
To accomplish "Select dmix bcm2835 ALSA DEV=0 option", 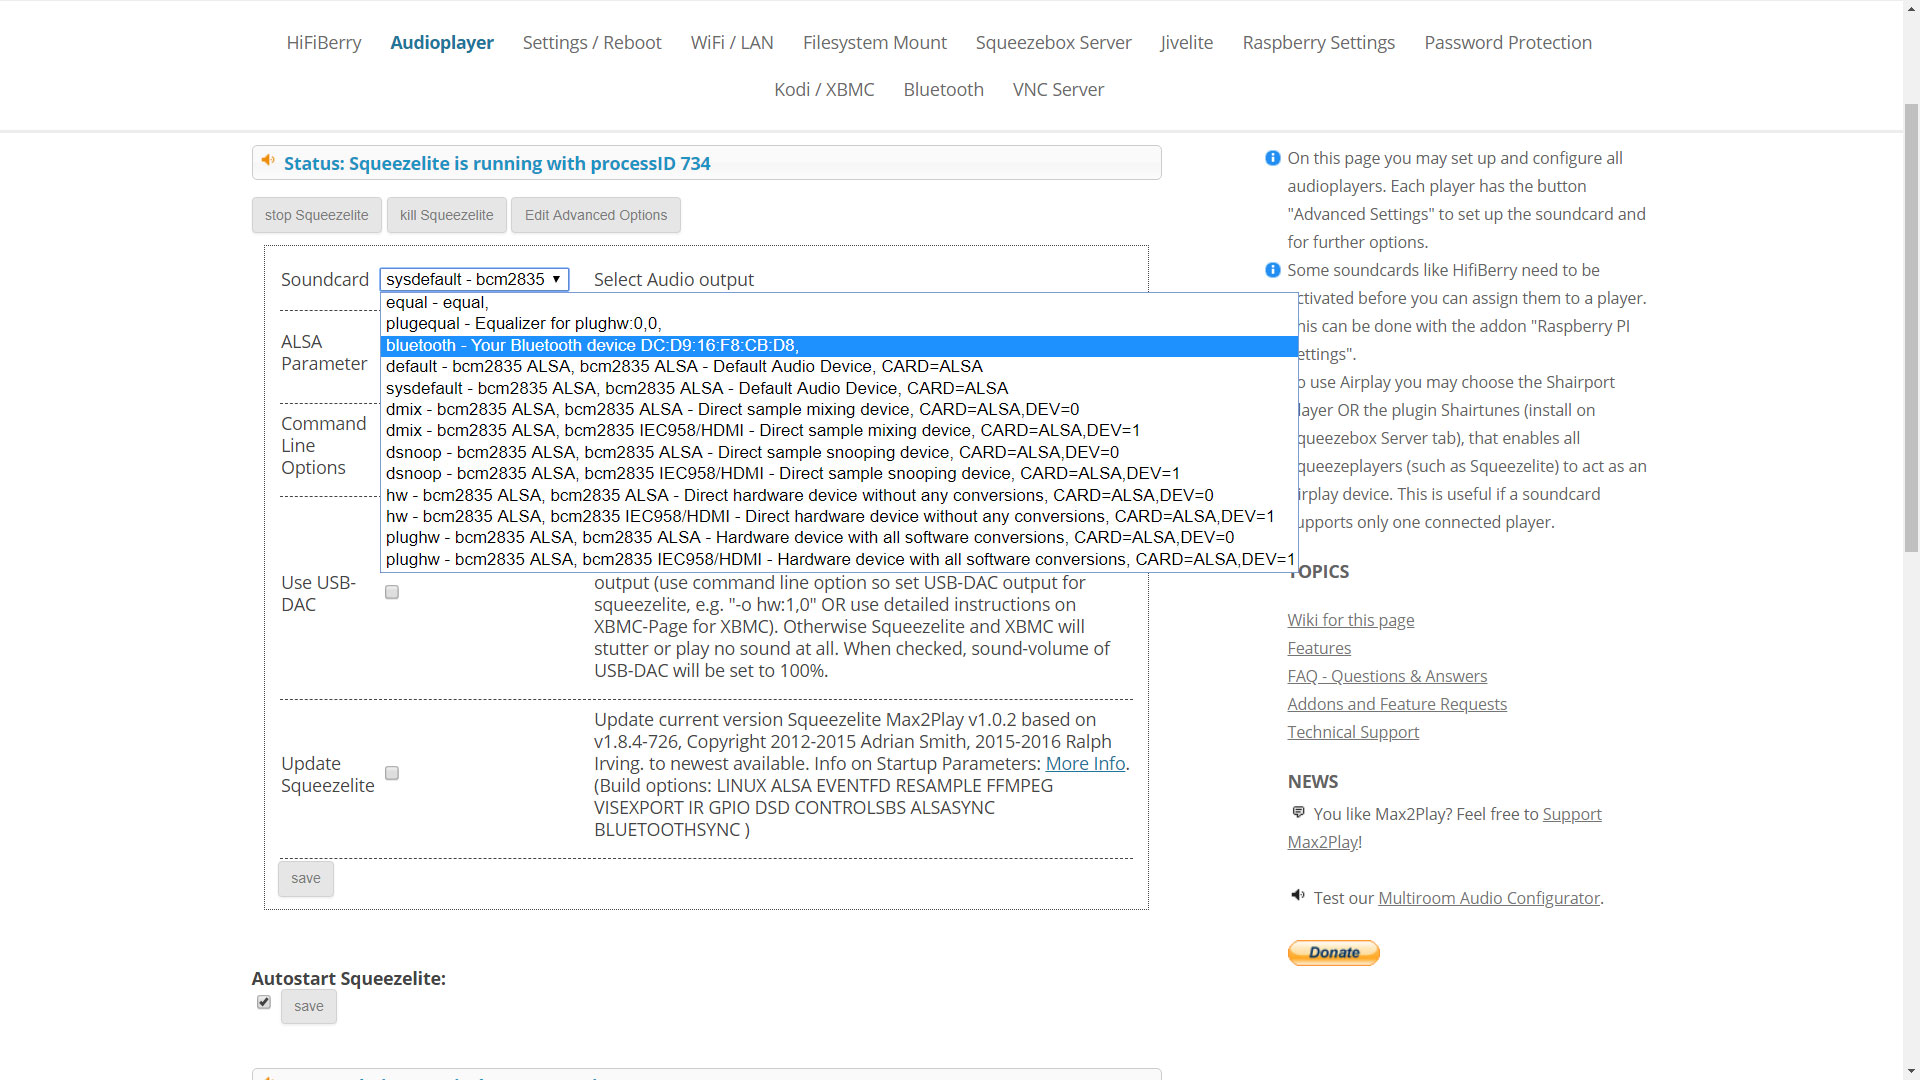I will [x=839, y=410].
